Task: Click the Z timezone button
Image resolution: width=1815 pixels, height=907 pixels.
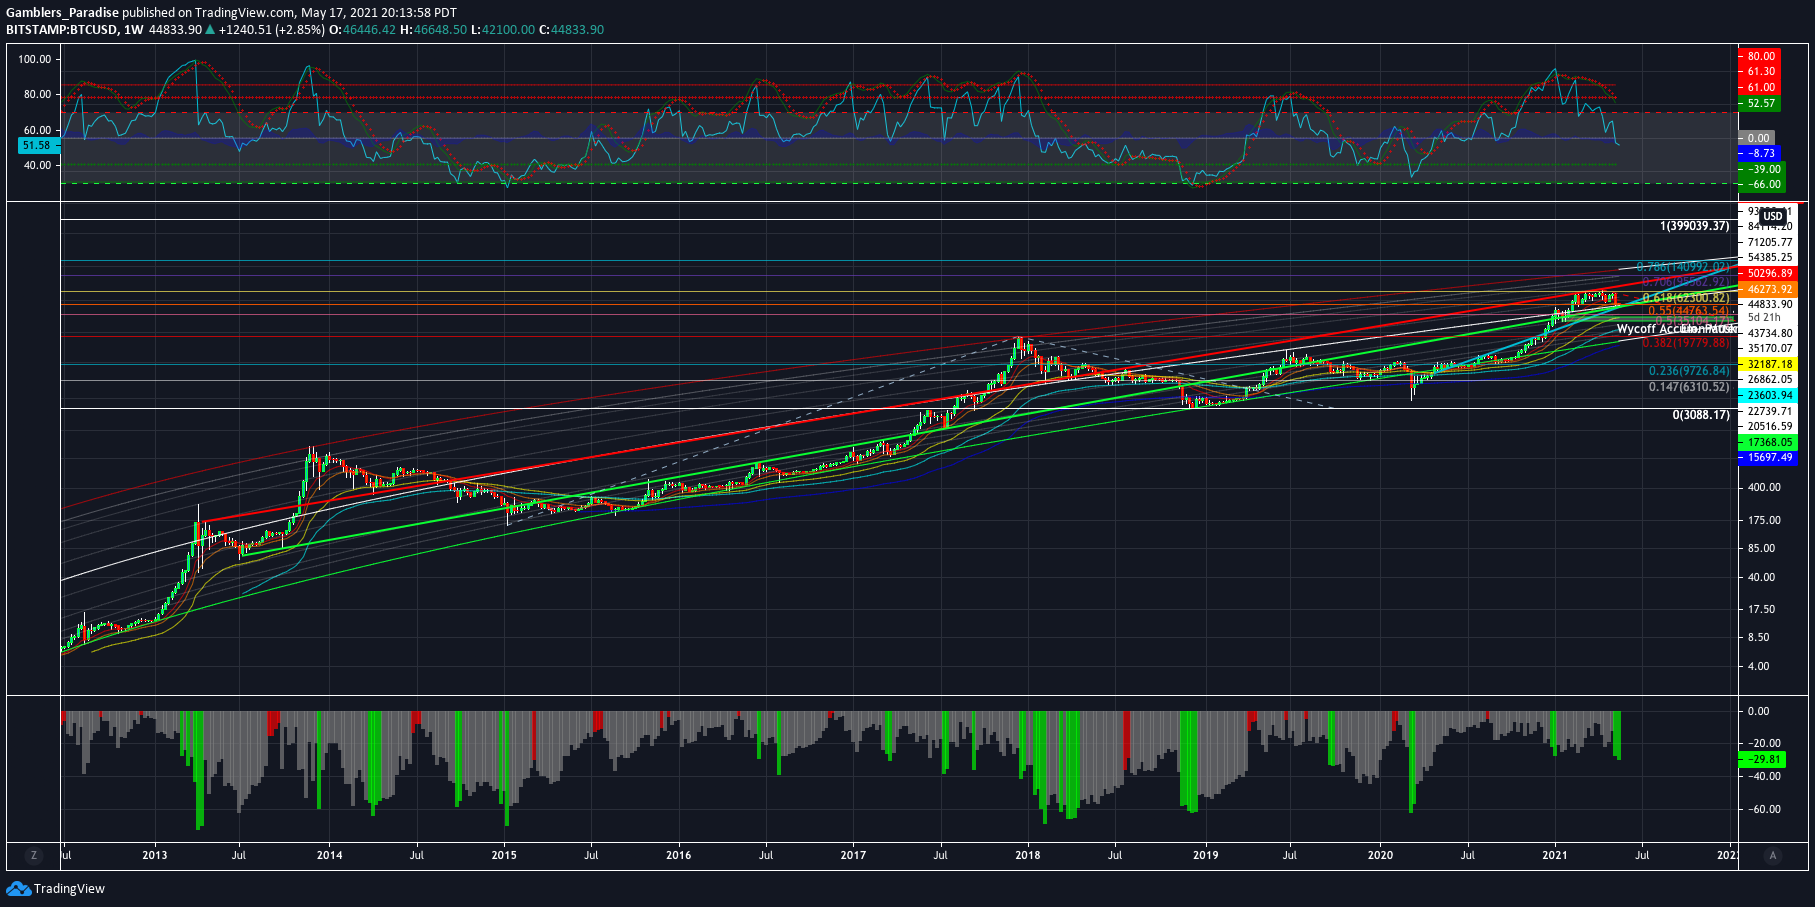Action: pos(34,855)
